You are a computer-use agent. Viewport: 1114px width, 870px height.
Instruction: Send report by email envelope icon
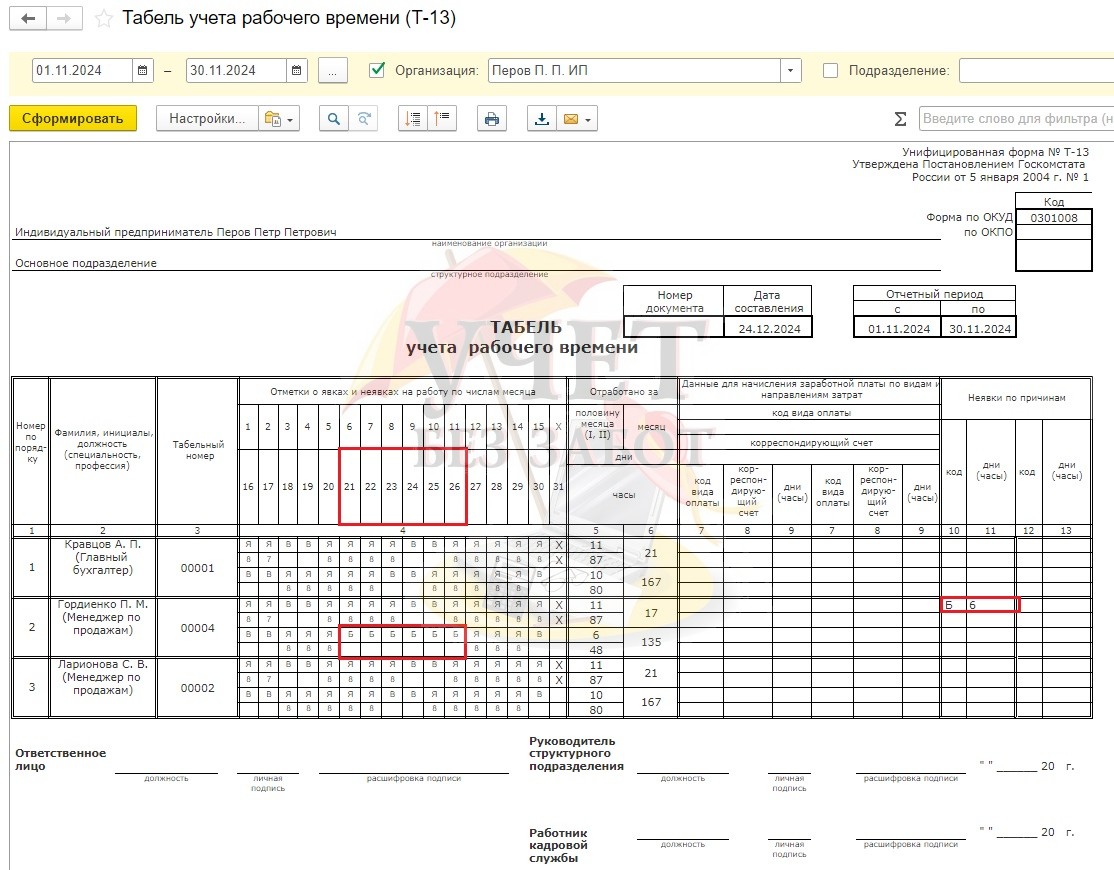pos(577,119)
